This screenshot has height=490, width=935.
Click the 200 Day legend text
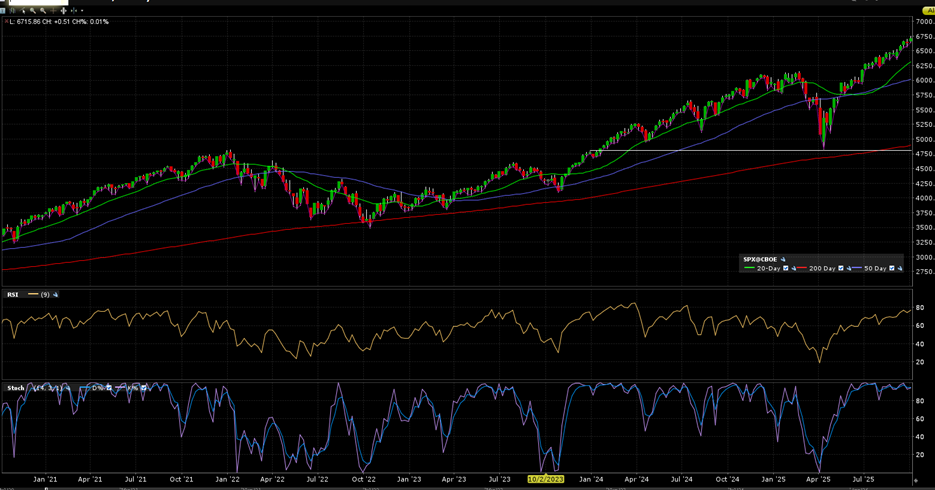[x=822, y=268]
